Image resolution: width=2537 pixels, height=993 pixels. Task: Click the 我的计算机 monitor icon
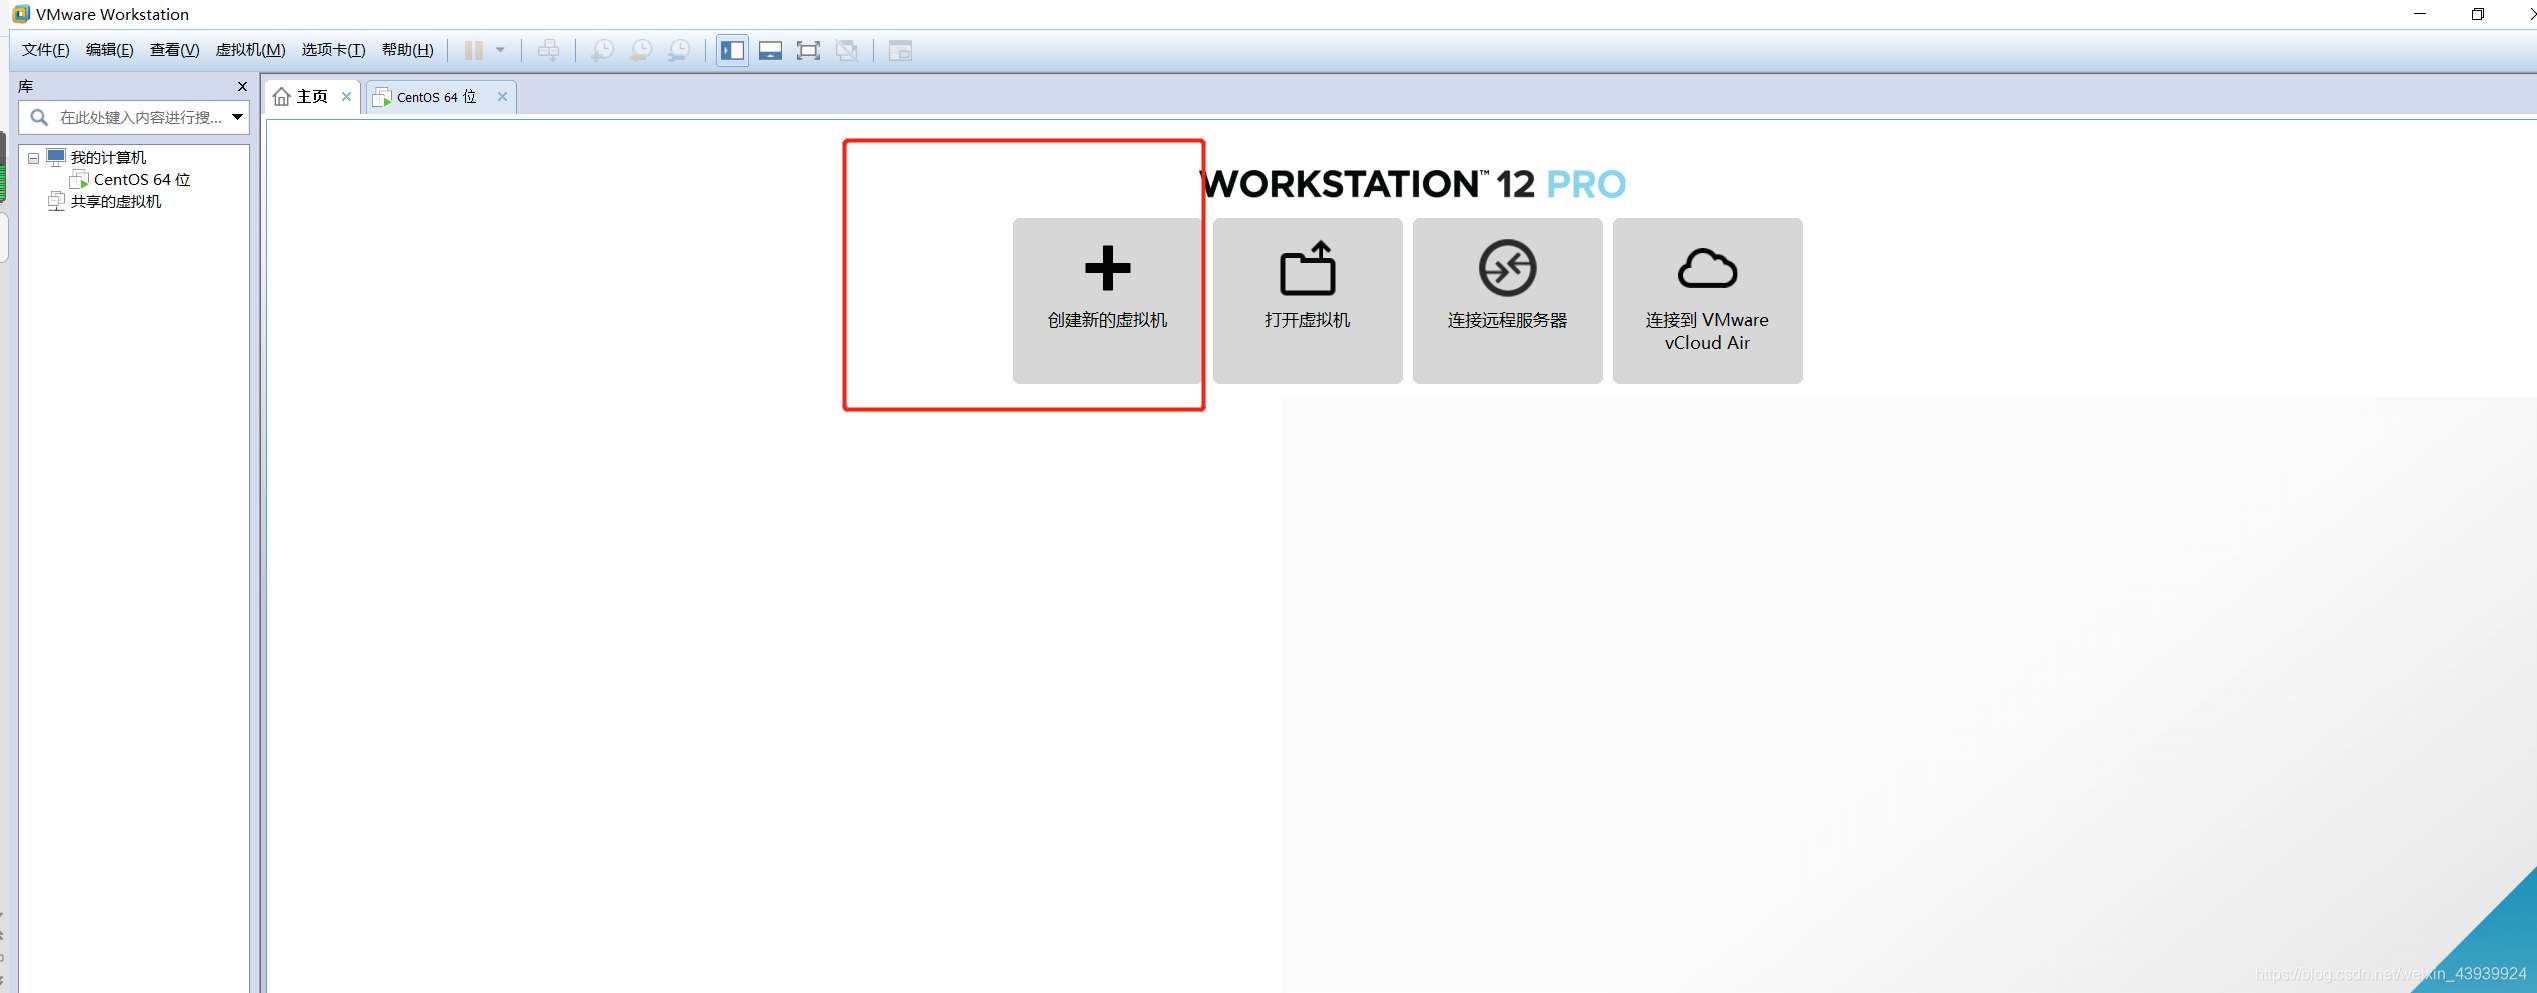(56, 158)
